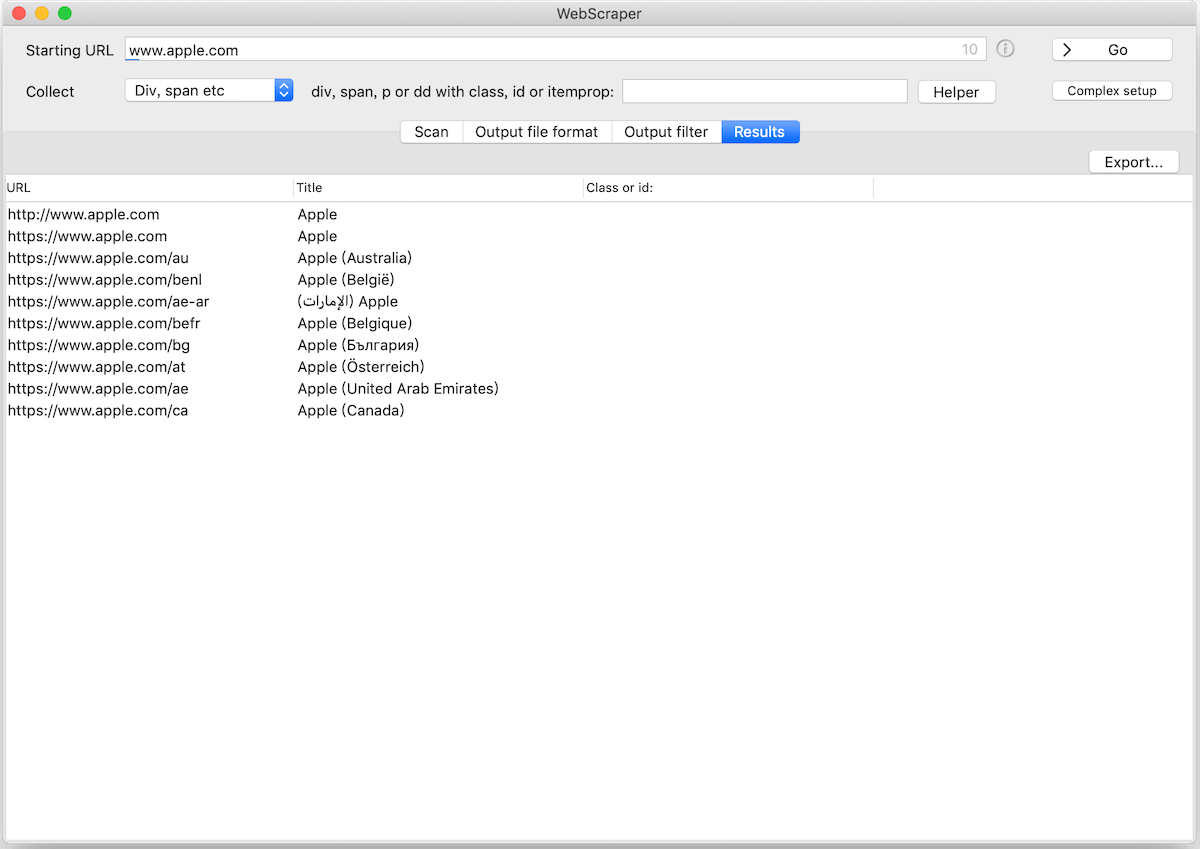Sort by the Title column header
This screenshot has width=1200, height=849.
click(x=438, y=188)
